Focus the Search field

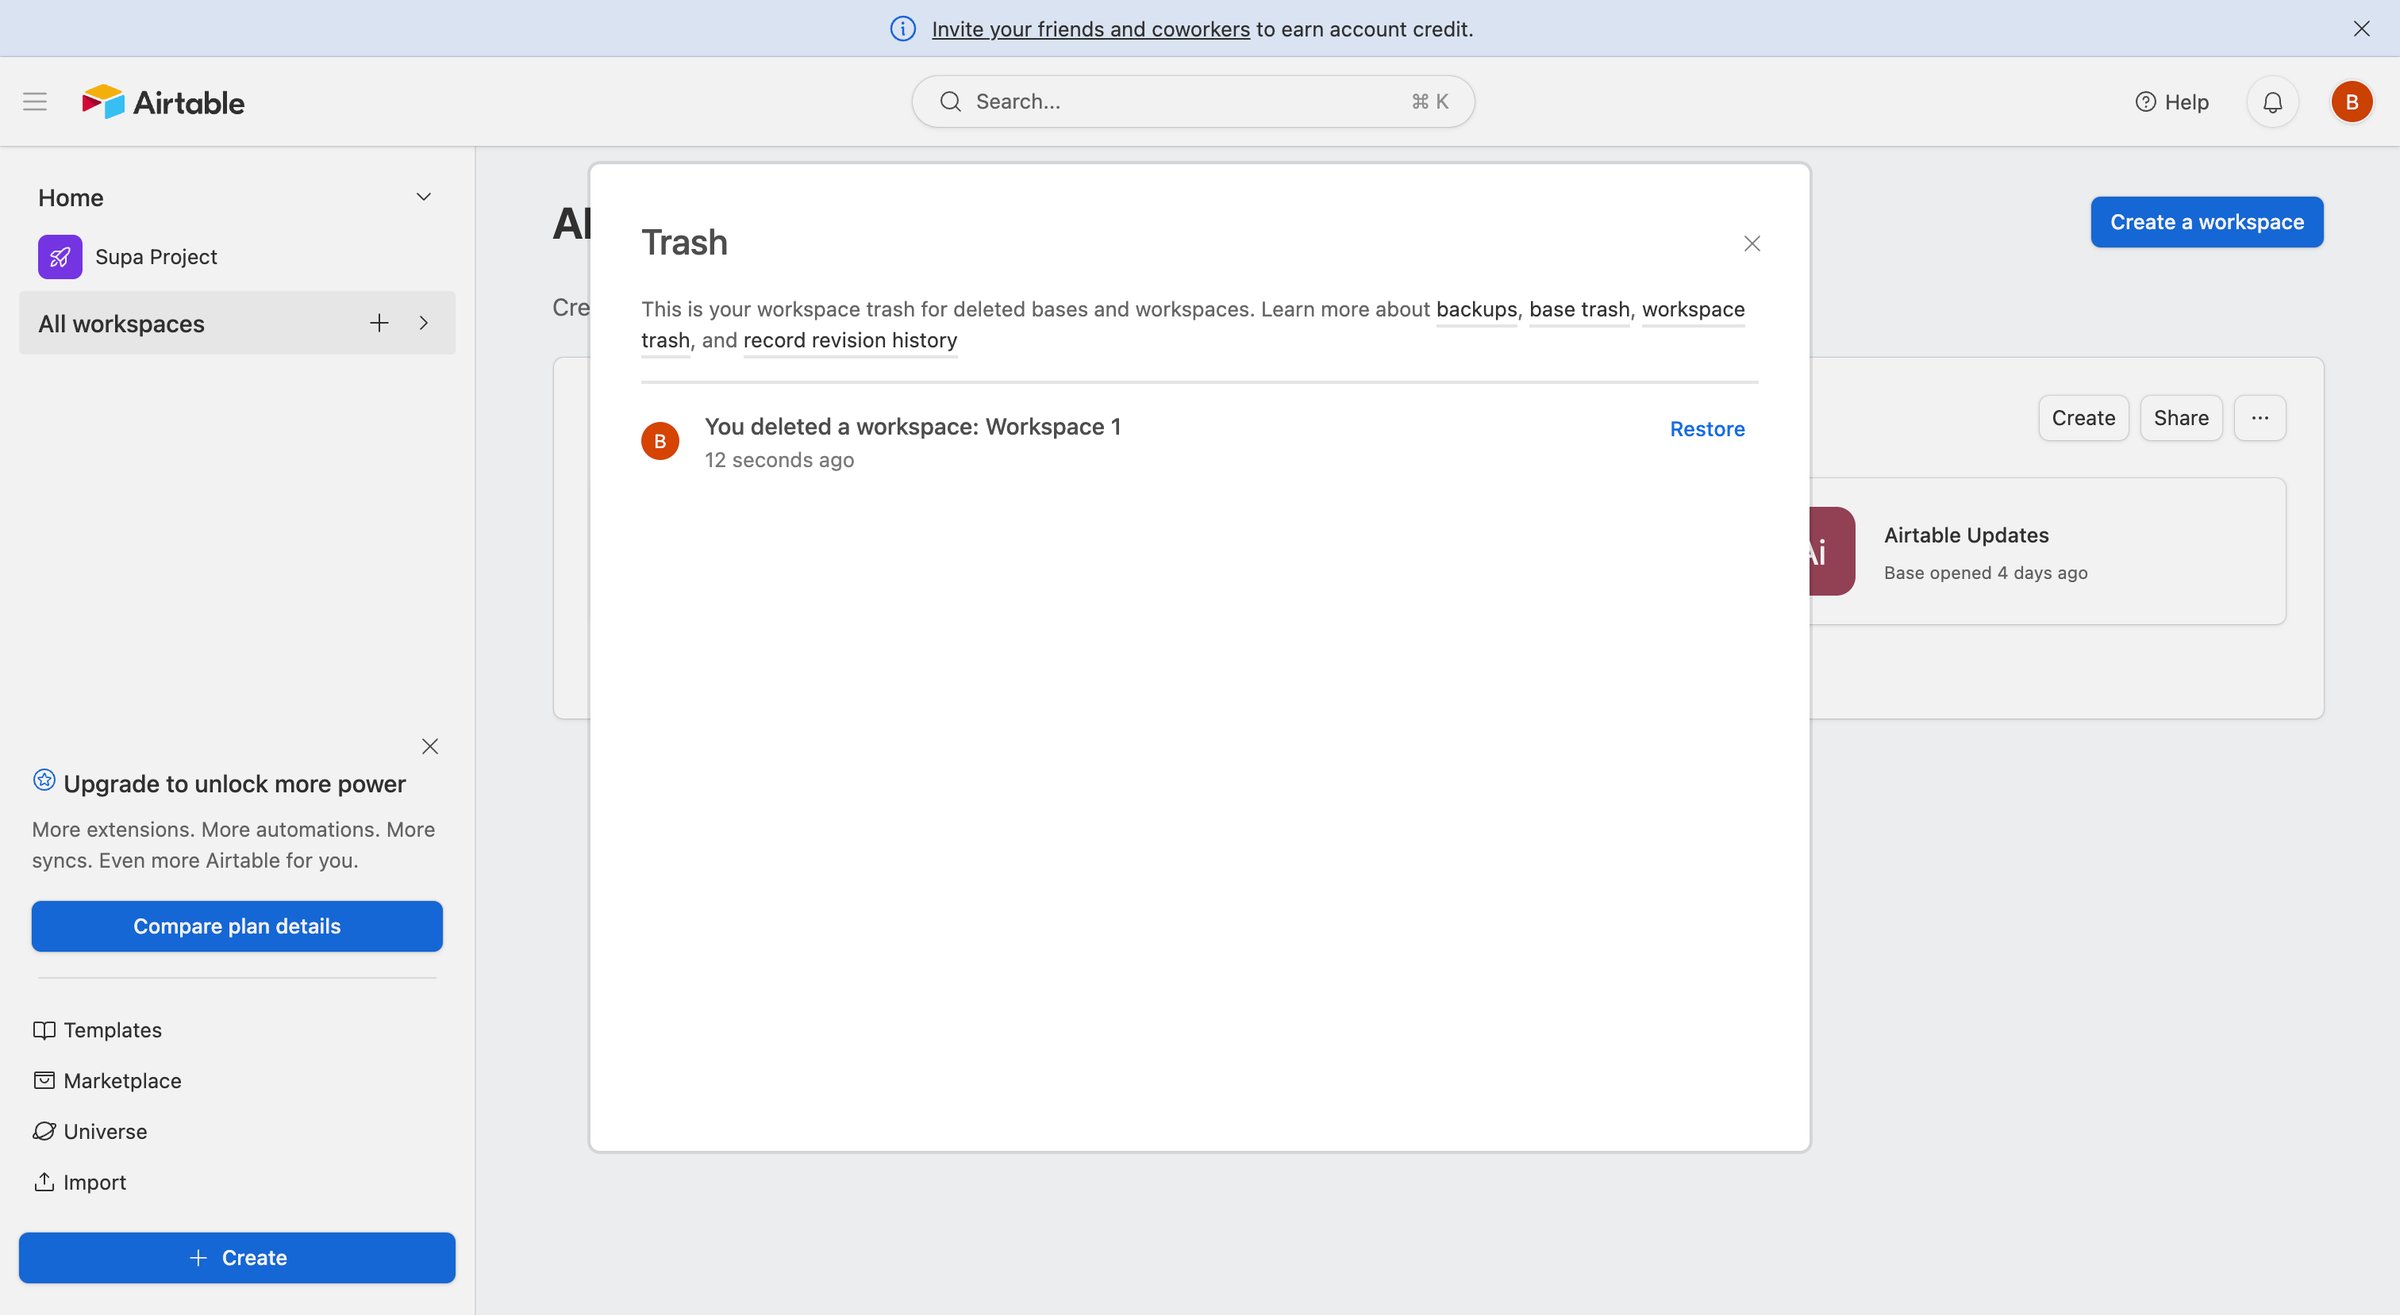click(x=1193, y=101)
